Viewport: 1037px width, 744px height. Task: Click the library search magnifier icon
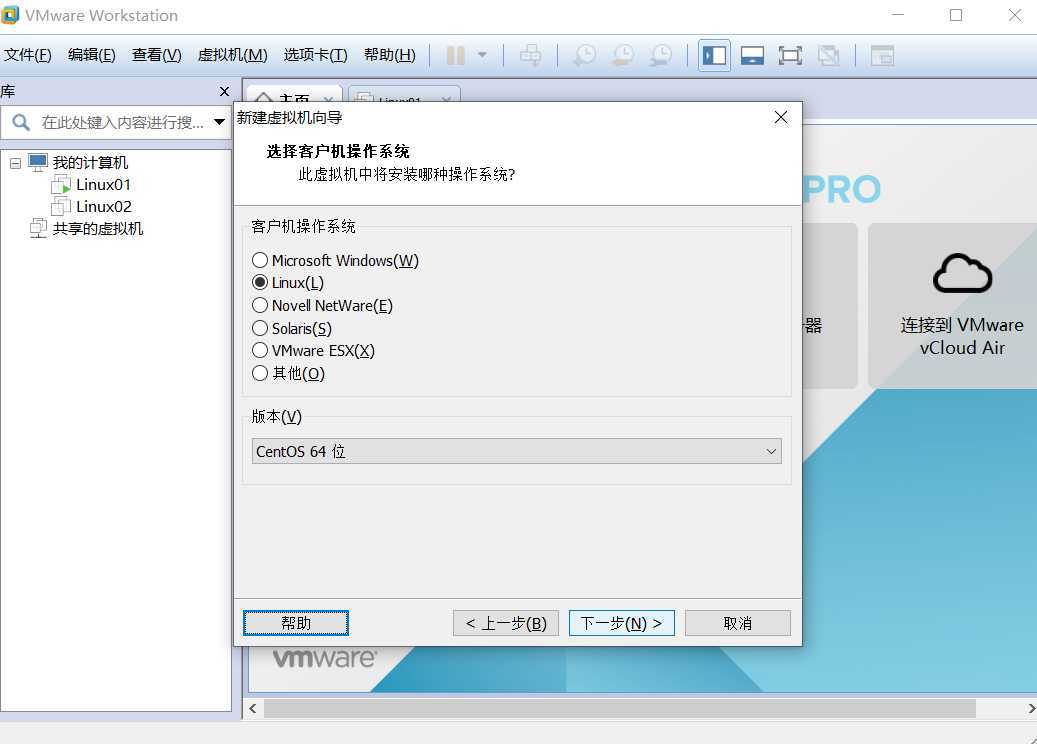[x=21, y=122]
